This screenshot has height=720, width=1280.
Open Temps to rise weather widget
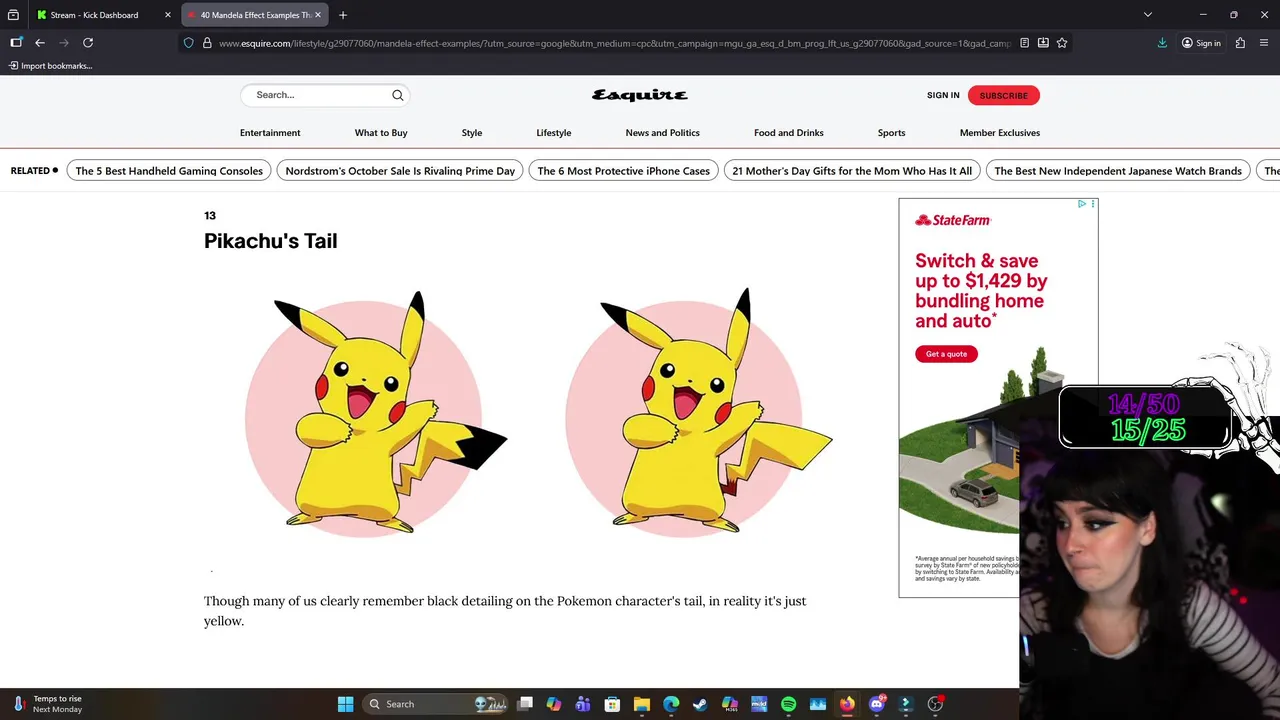[x=47, y=704]
